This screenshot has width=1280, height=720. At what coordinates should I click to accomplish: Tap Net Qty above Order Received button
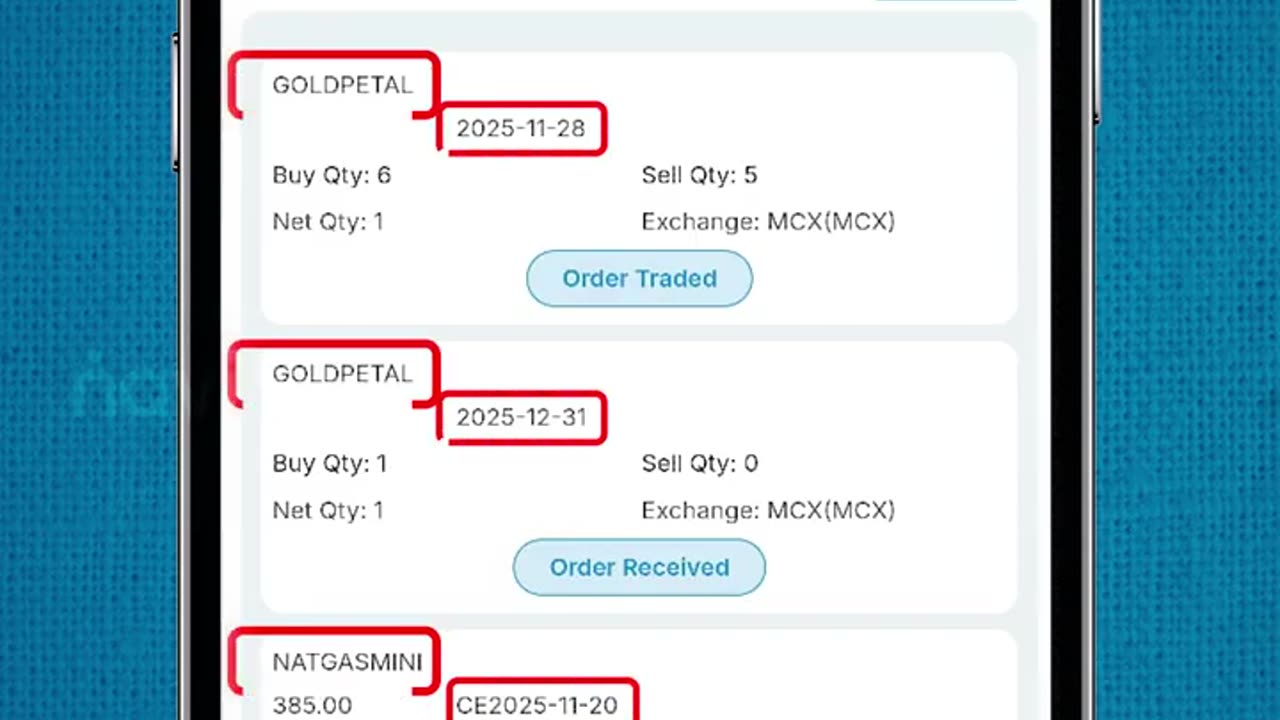tap(327, 510)
